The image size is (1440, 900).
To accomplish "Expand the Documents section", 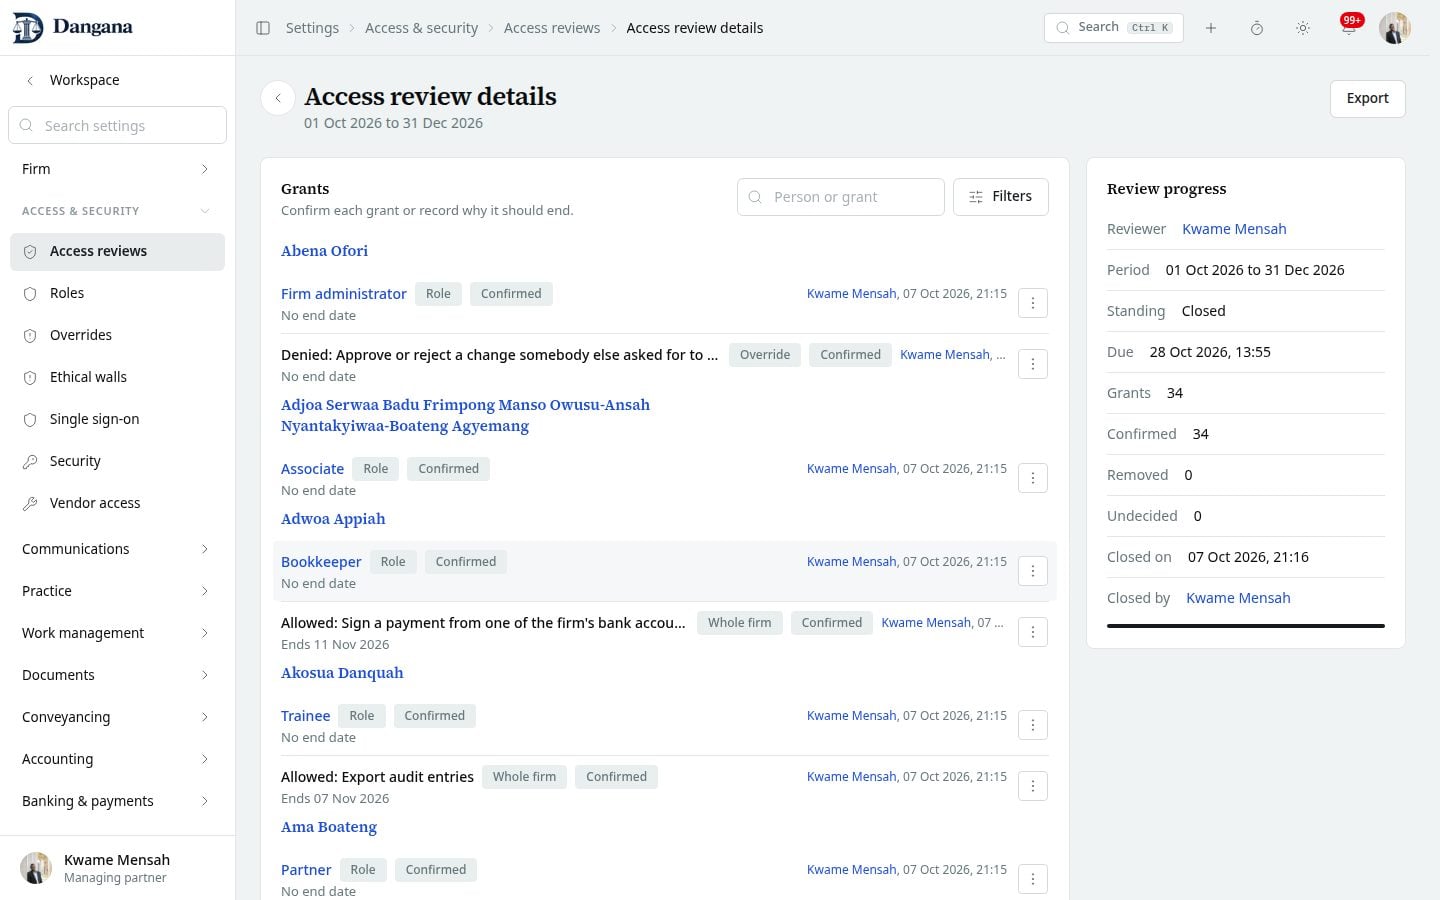I will (x=117, y=675).
